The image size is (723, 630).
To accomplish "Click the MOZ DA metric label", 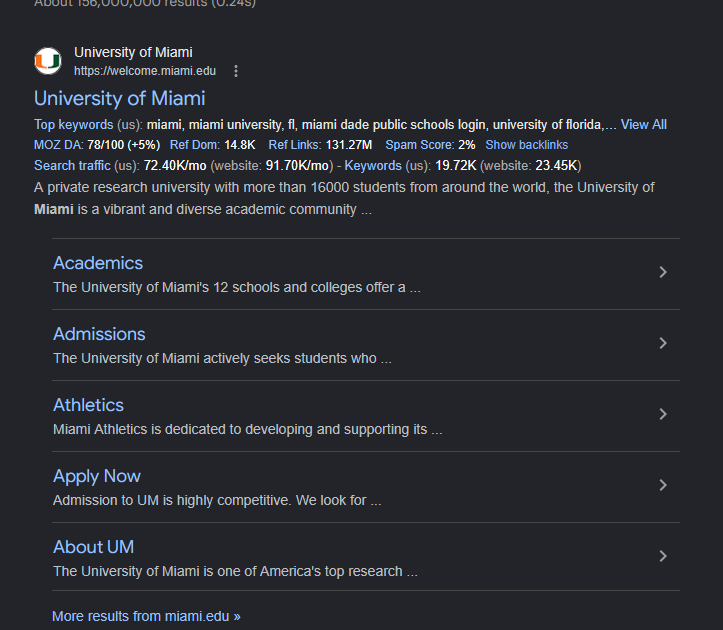I will pyautogui.click(x=59, y=145).
